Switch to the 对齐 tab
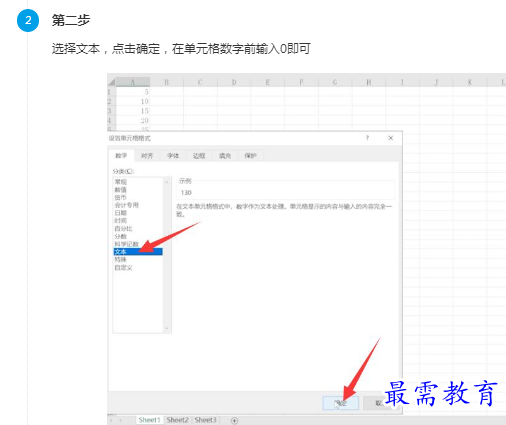Screen dimensions: 506x425 [x=147, y=156]
